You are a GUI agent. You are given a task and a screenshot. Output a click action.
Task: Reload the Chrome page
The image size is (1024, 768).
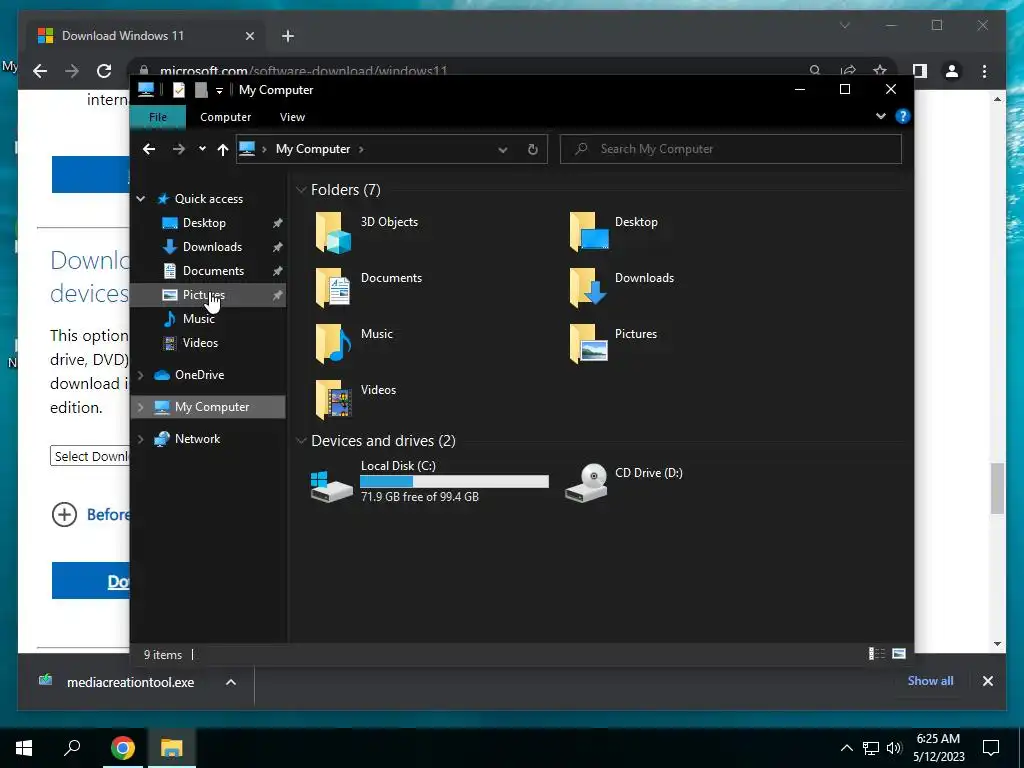pos(104,71)
